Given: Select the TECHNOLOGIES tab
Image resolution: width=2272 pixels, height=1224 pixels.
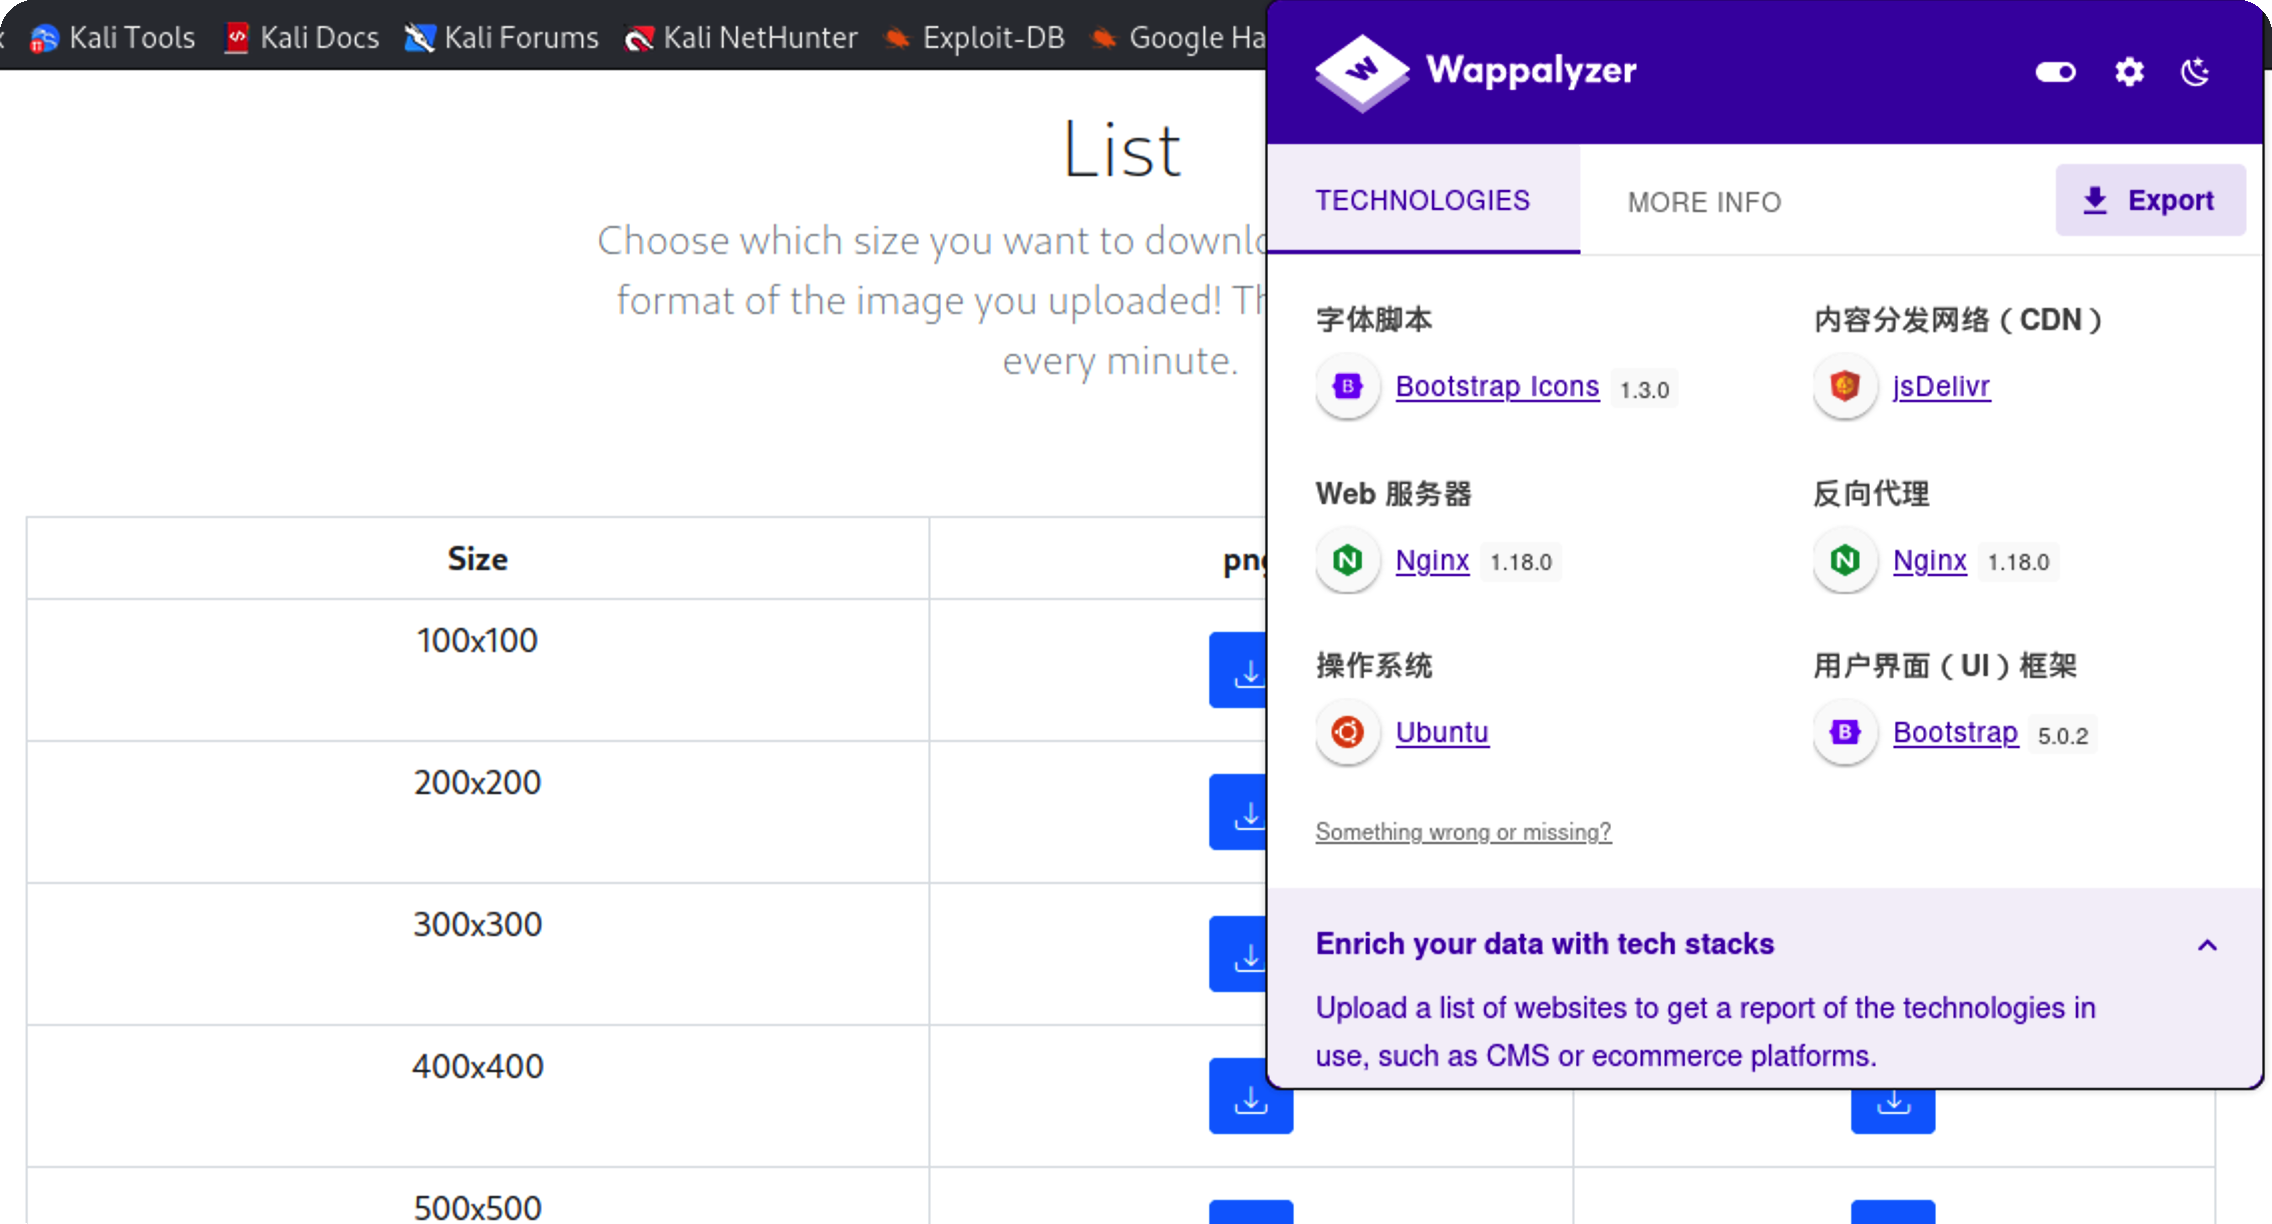Looking at the screenshot, I should click(x=1422, y=200).
